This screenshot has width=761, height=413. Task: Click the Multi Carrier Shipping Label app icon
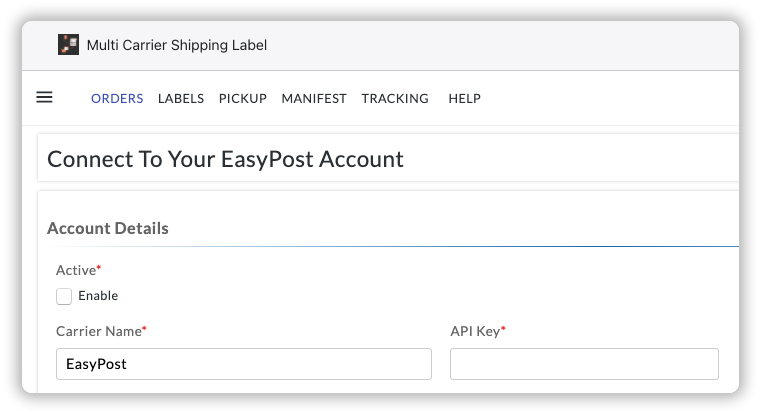click(68, 45)
